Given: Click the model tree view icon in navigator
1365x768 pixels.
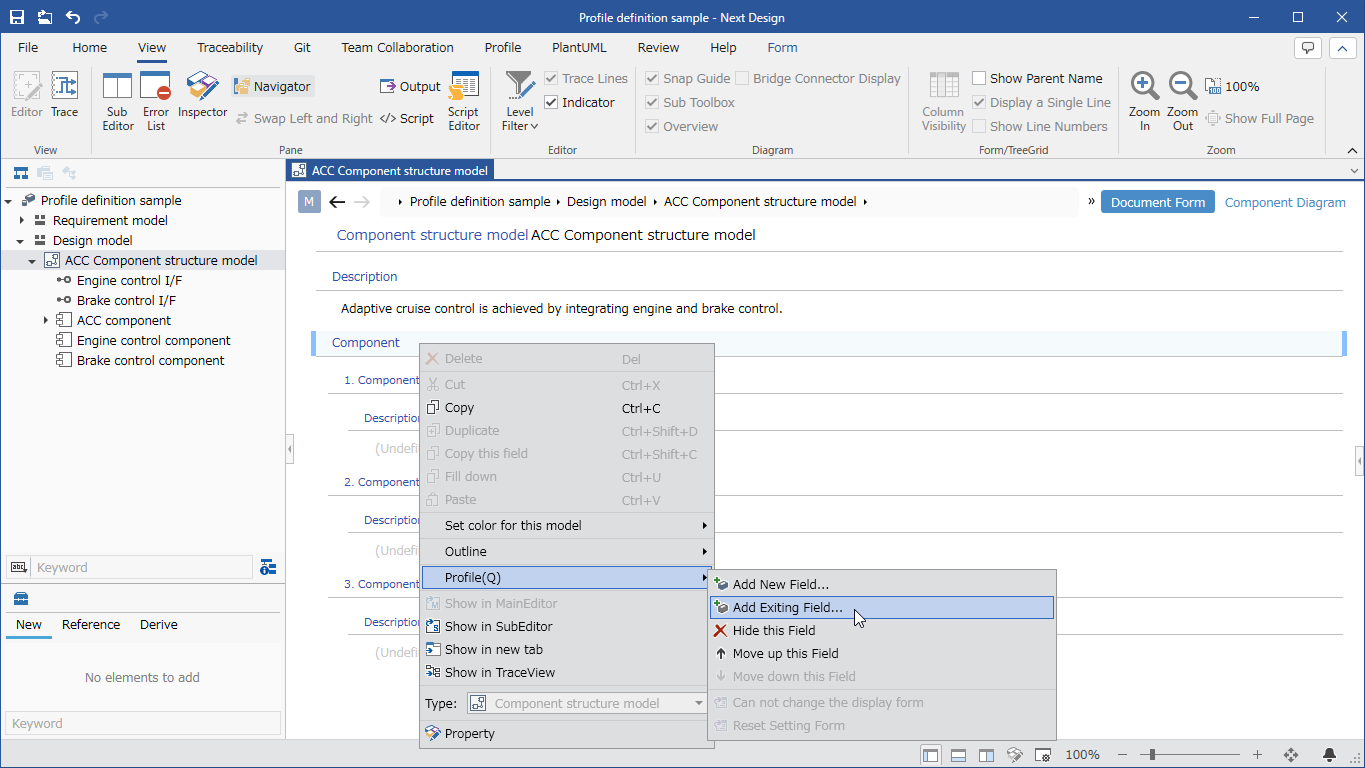Looking at the screenshot, I should tap(21, 173).
